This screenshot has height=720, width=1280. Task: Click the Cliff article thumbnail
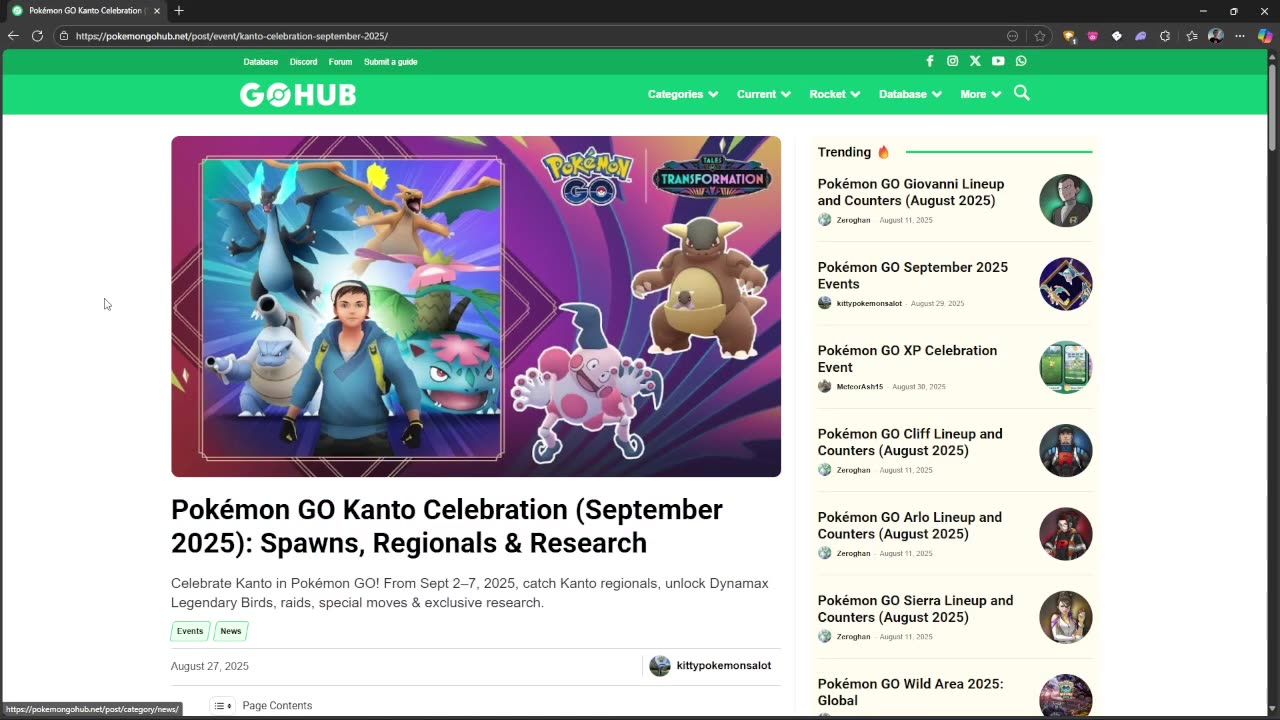(1066, 451)
